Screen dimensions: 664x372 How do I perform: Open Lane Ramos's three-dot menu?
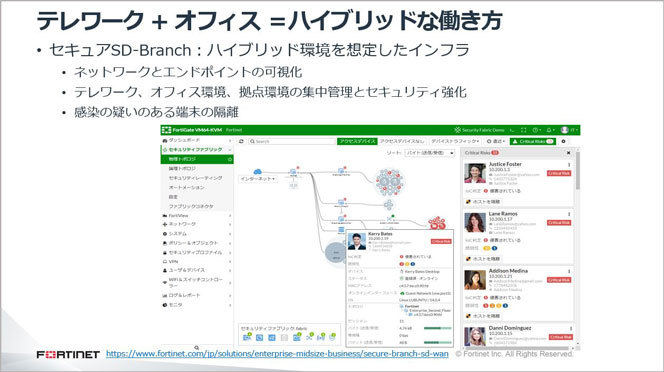[569, 214]
